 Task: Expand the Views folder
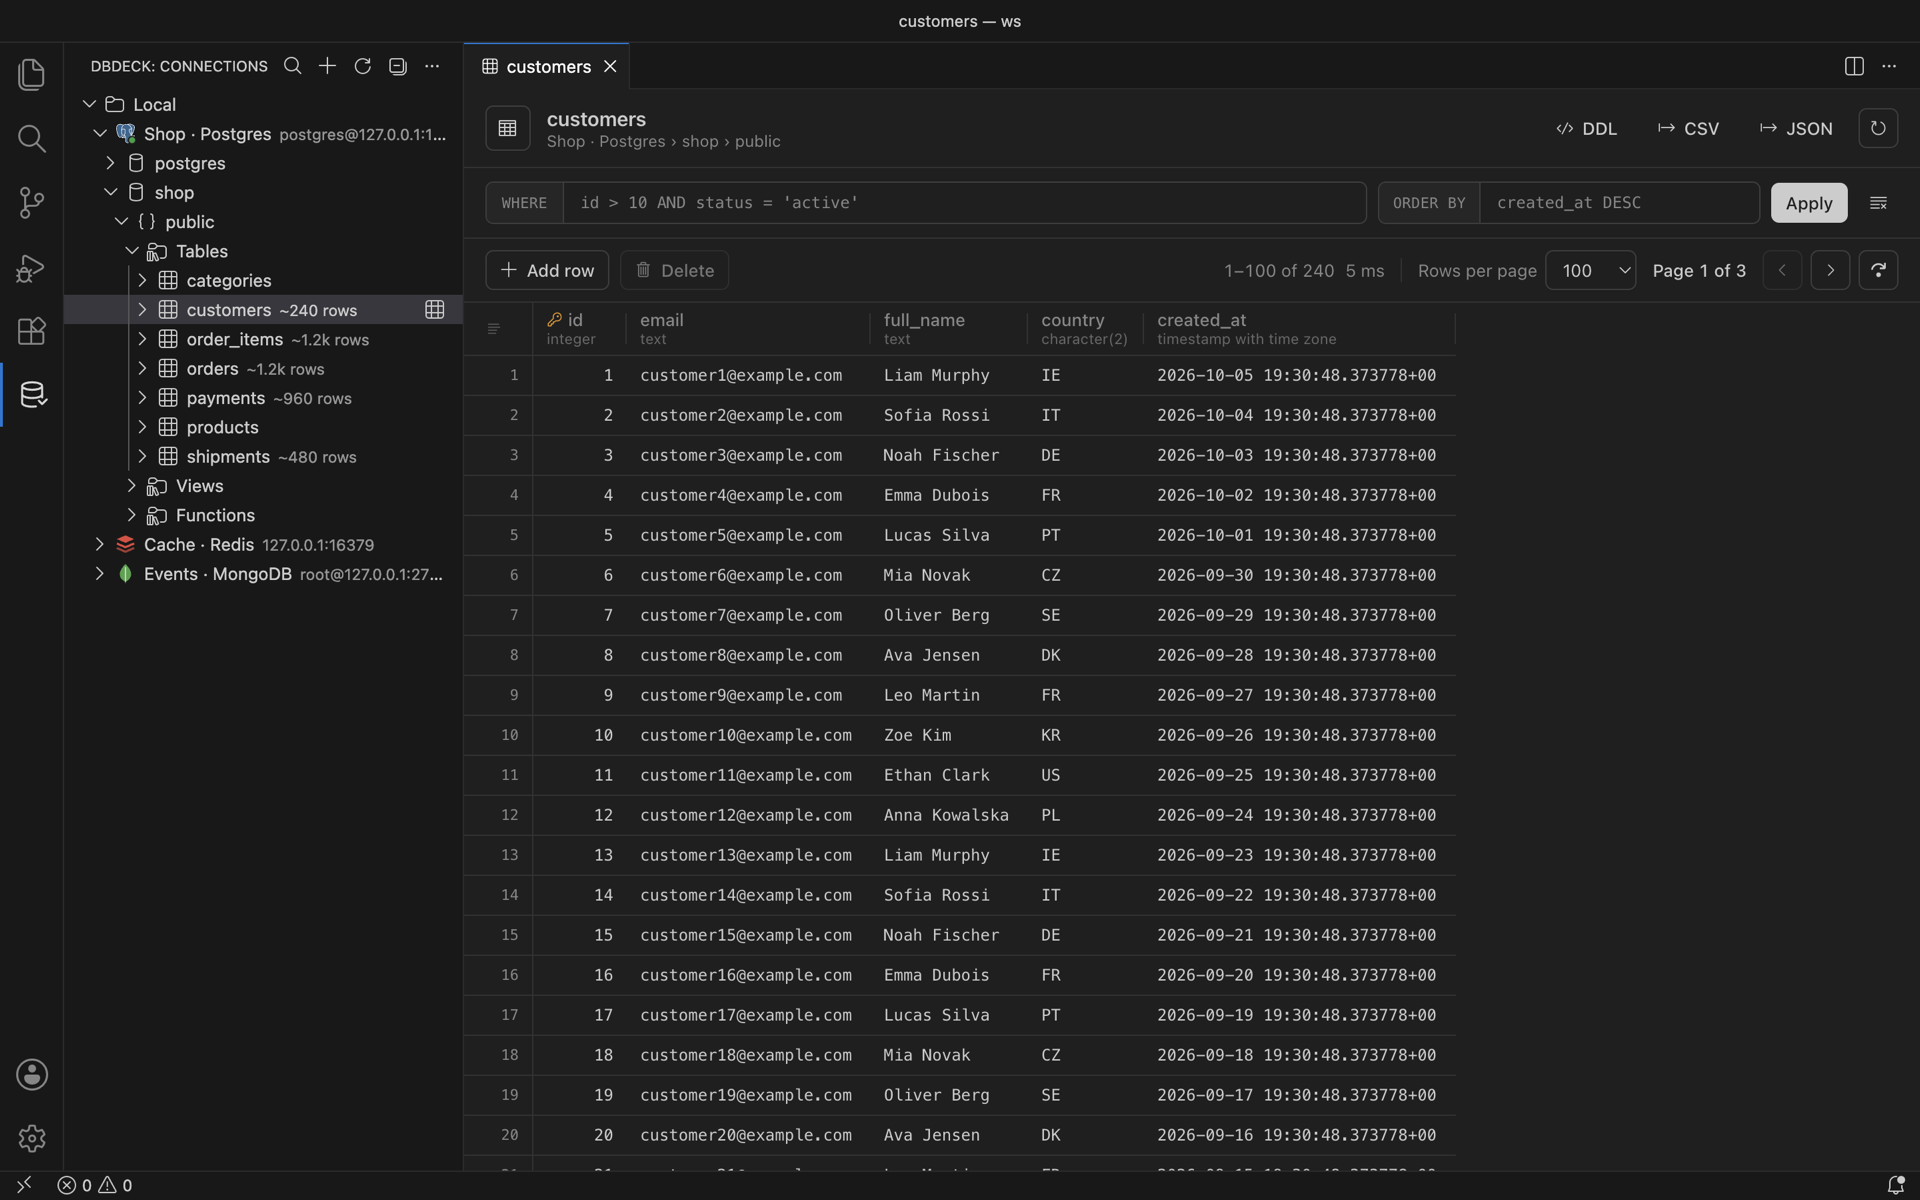tap(132, 486)
